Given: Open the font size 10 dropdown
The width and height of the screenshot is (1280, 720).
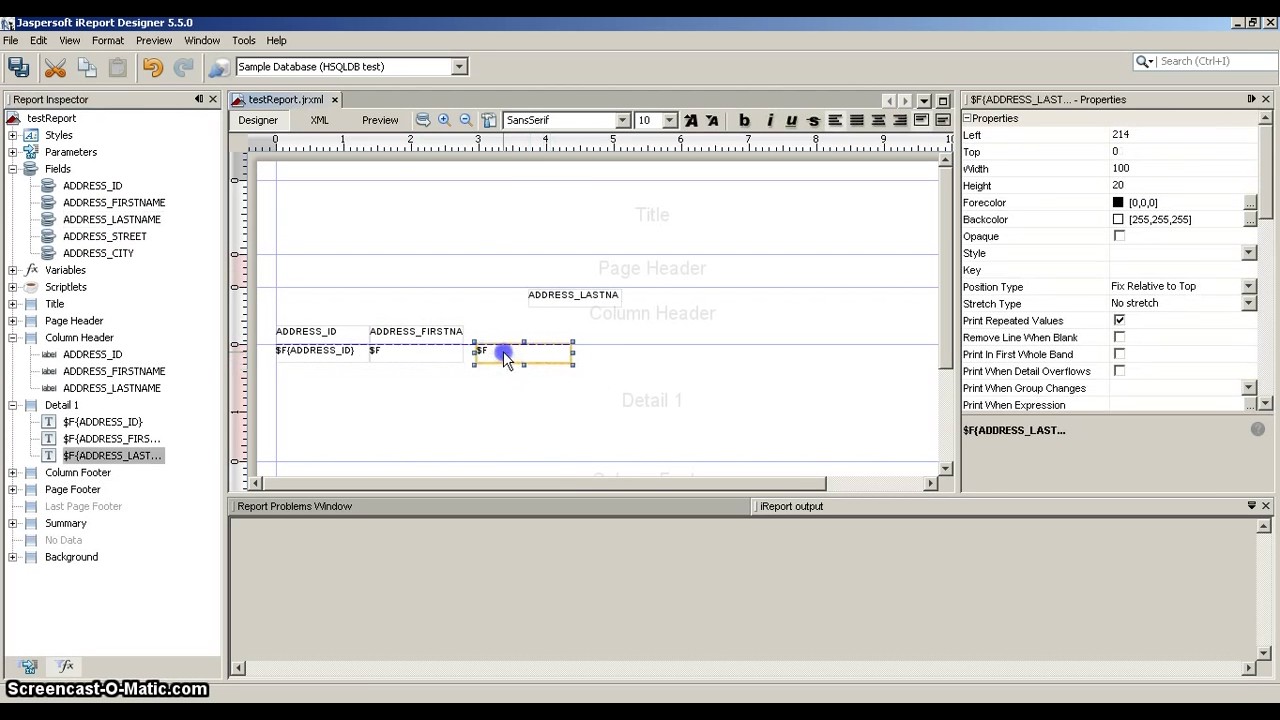Looking at the screenshot, I should pos(669,120).
